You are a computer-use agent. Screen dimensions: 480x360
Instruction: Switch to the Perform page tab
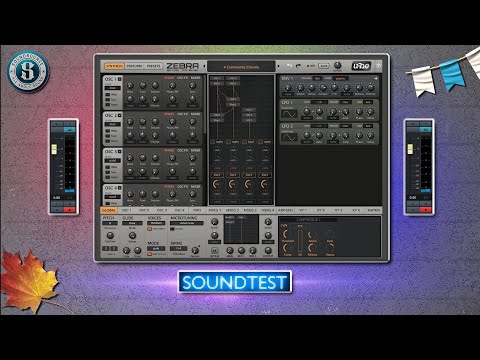point(134,66)
